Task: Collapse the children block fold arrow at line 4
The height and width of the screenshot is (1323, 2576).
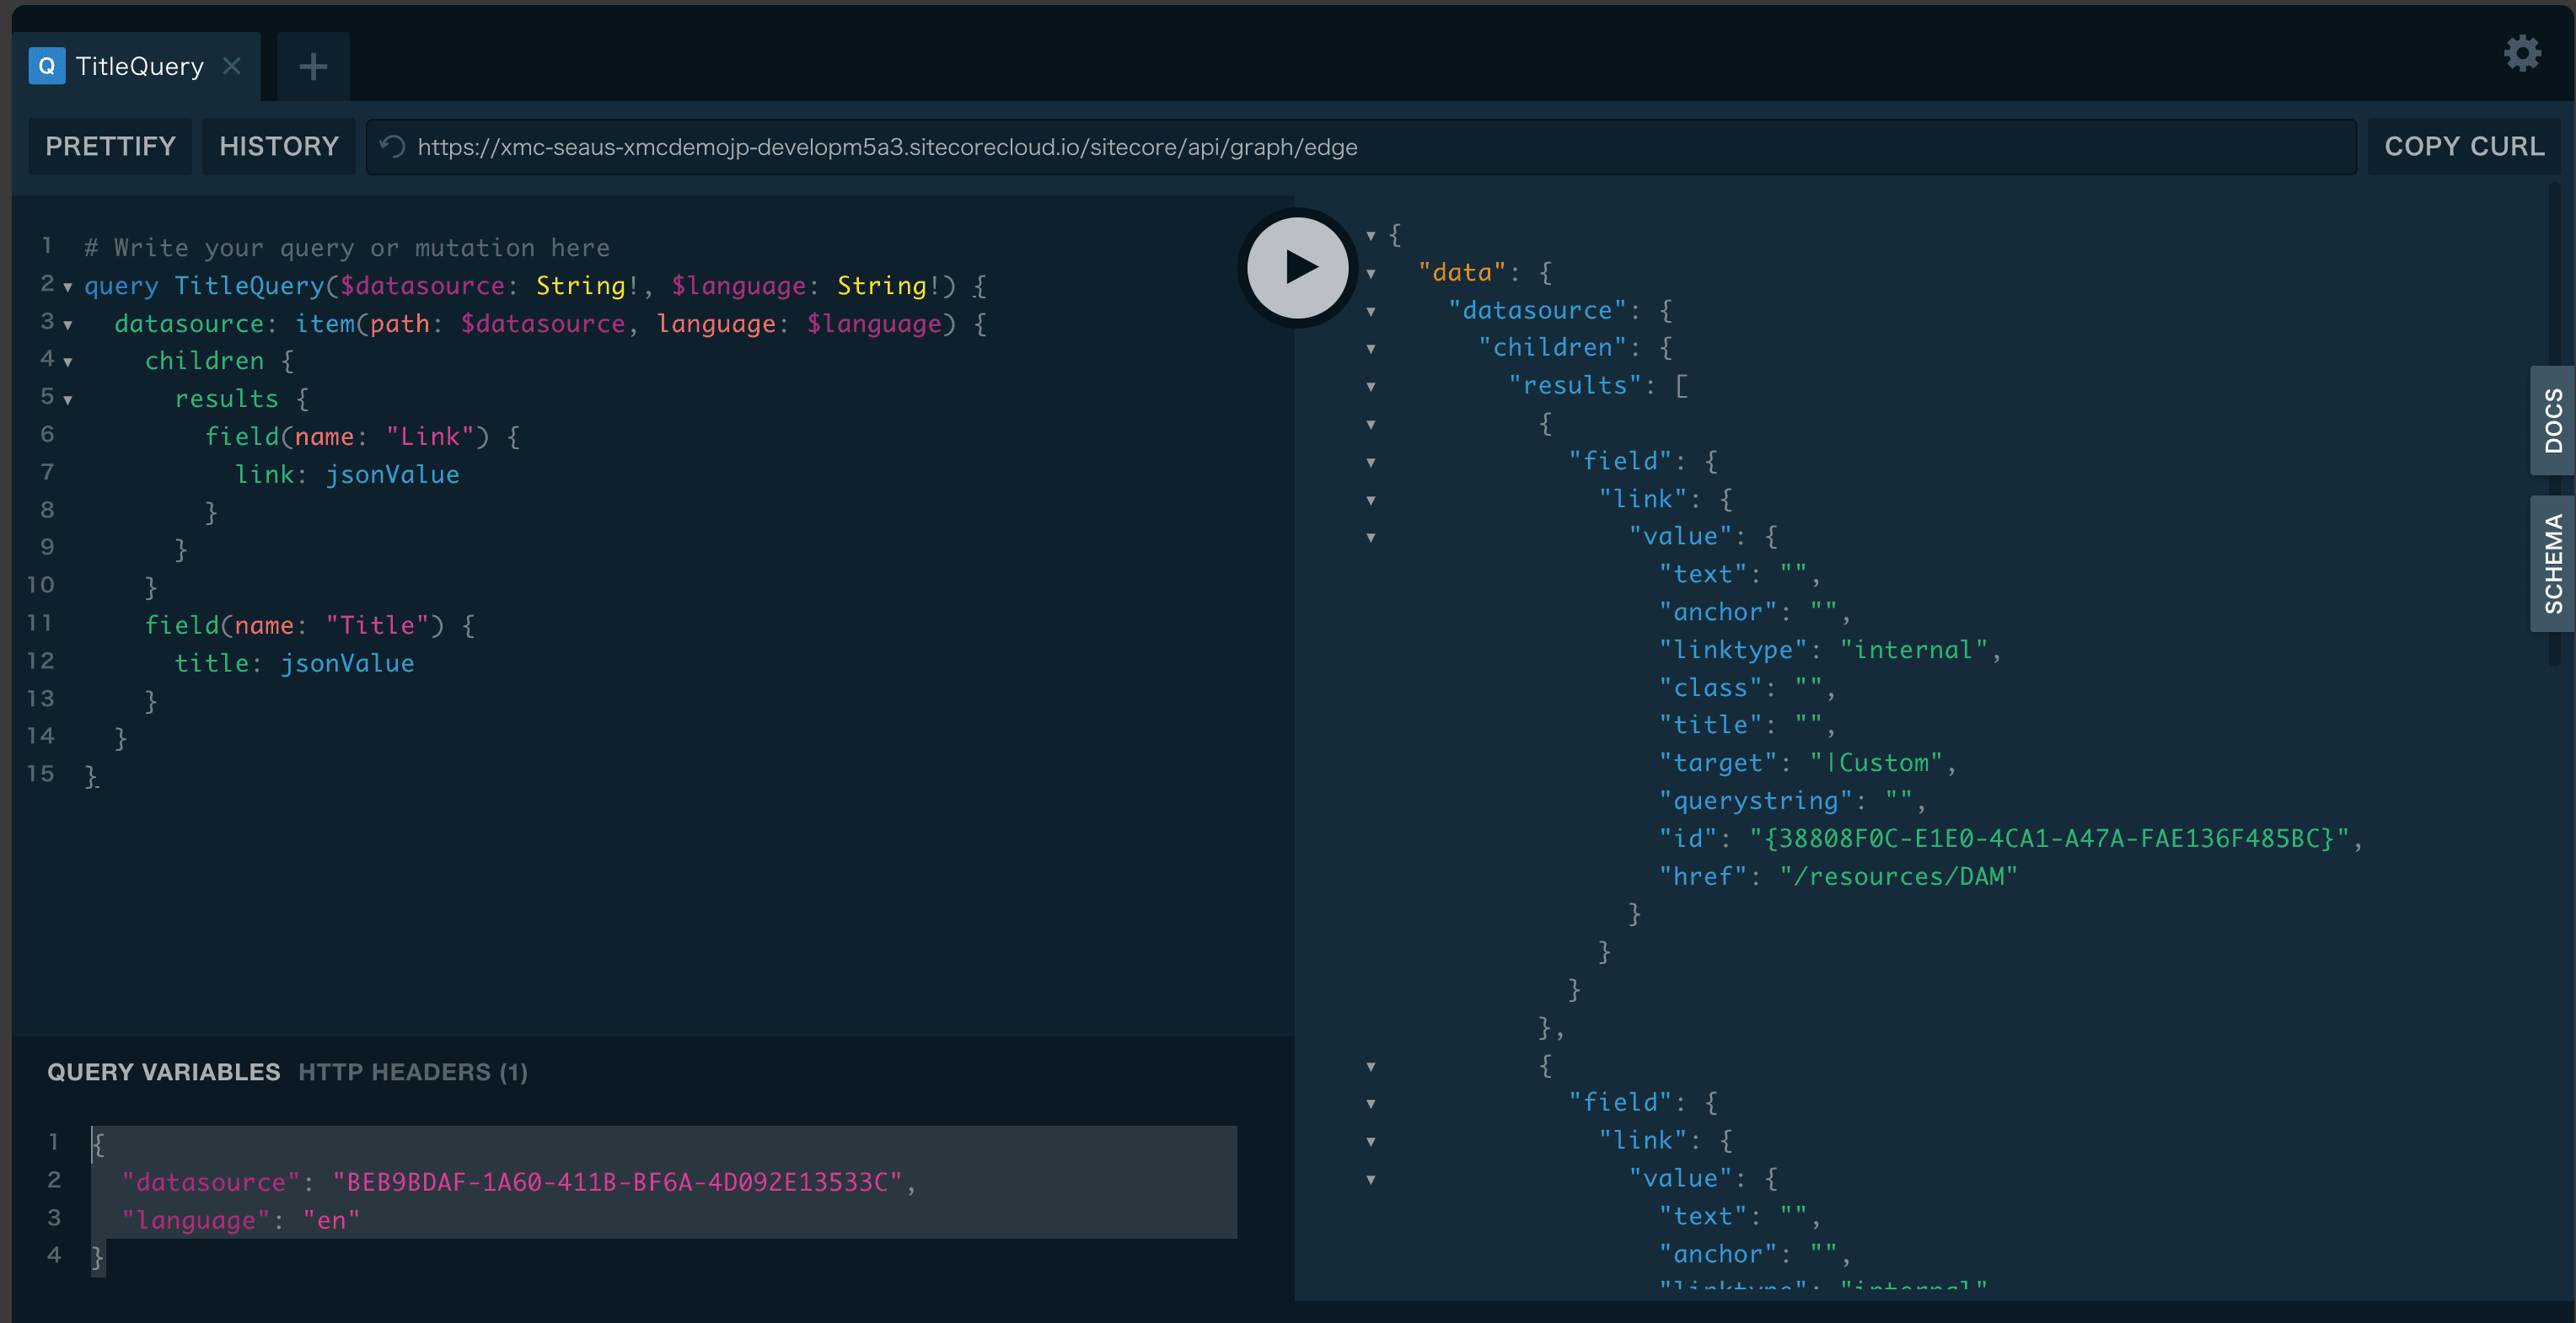Action: click(68, 362)
